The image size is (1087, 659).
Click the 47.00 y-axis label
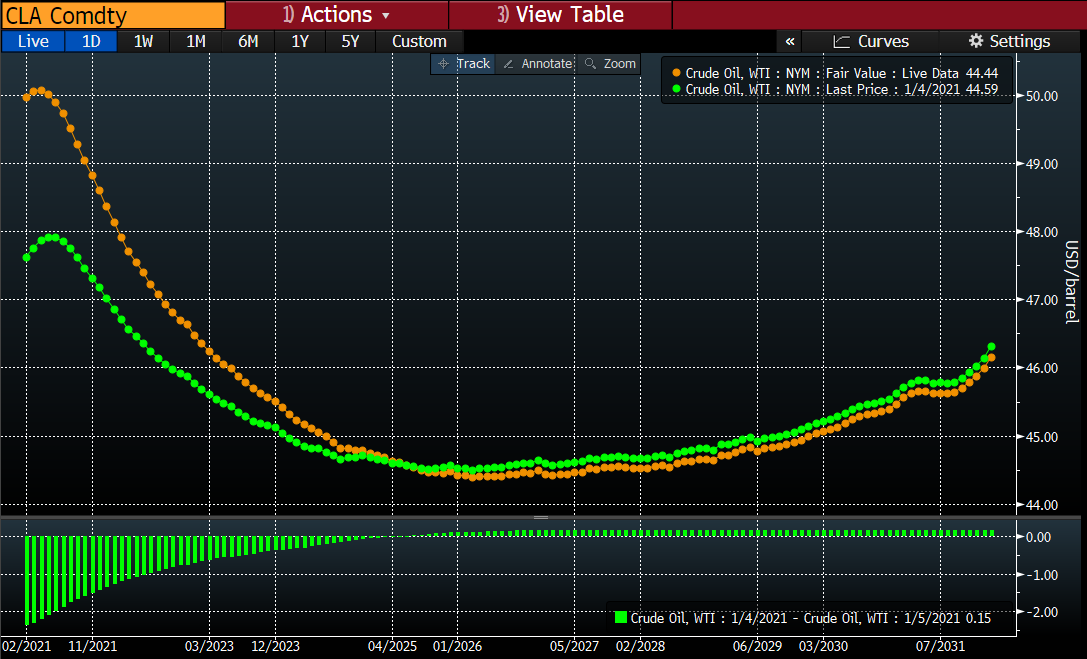point(1042,300)
